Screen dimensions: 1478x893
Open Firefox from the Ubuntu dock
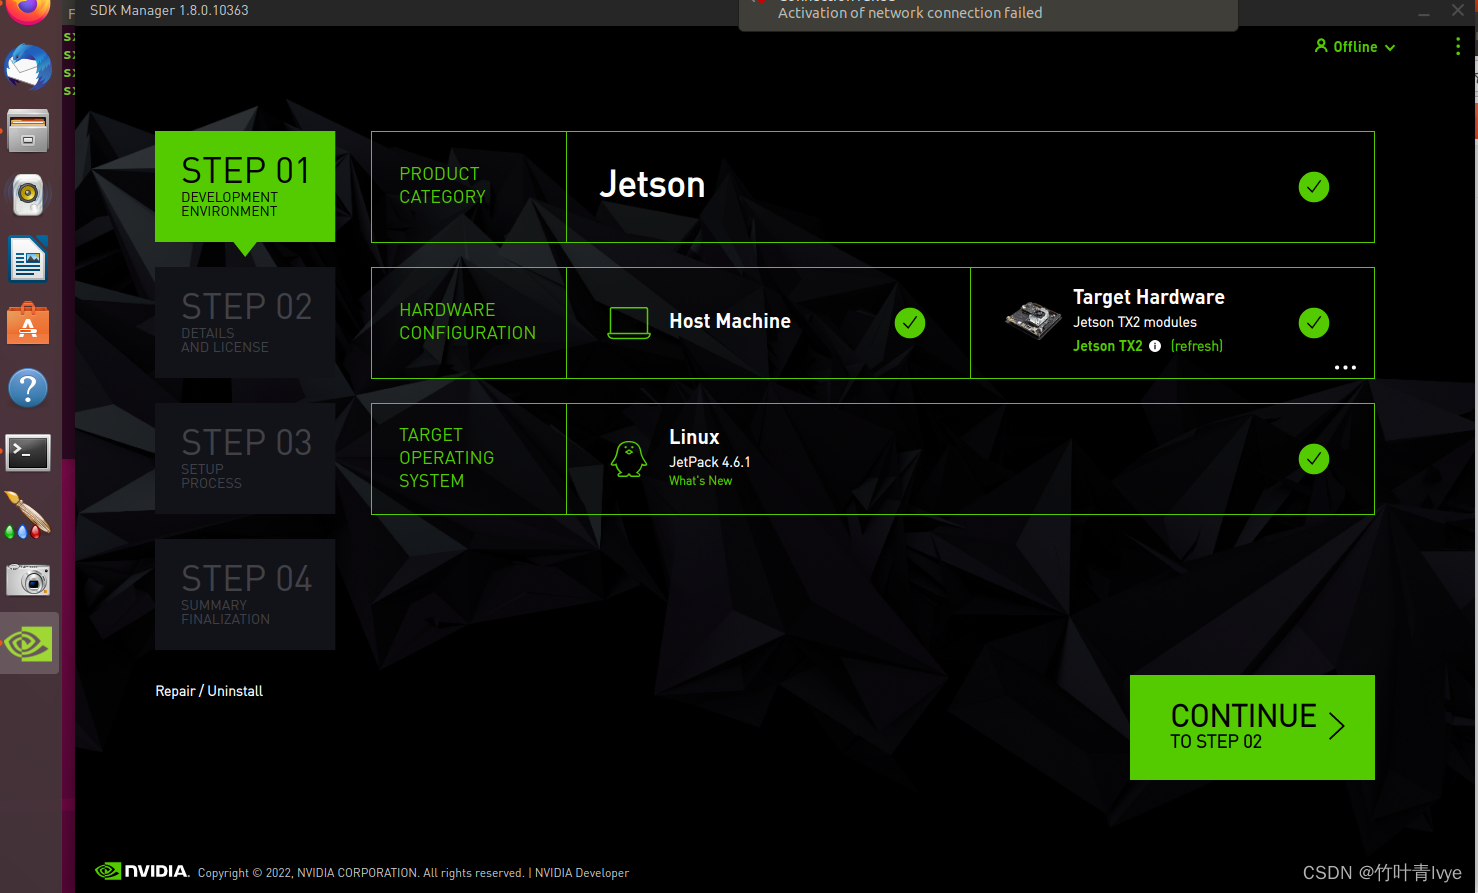(28, 14)
